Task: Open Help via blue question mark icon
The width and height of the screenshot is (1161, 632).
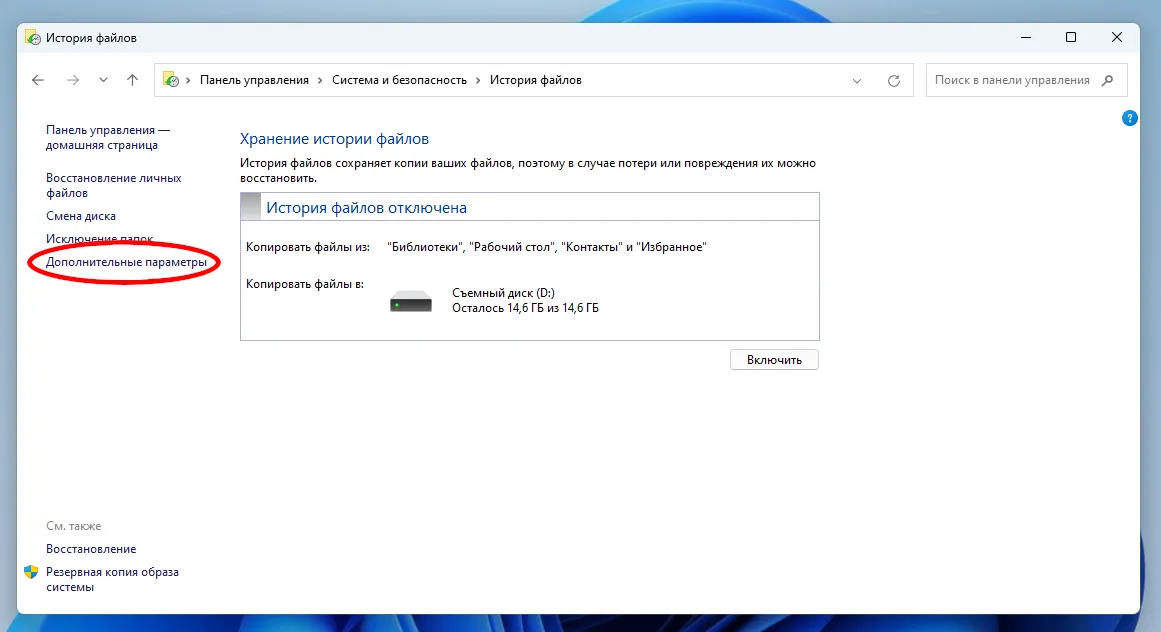Action: (1130, 118)
